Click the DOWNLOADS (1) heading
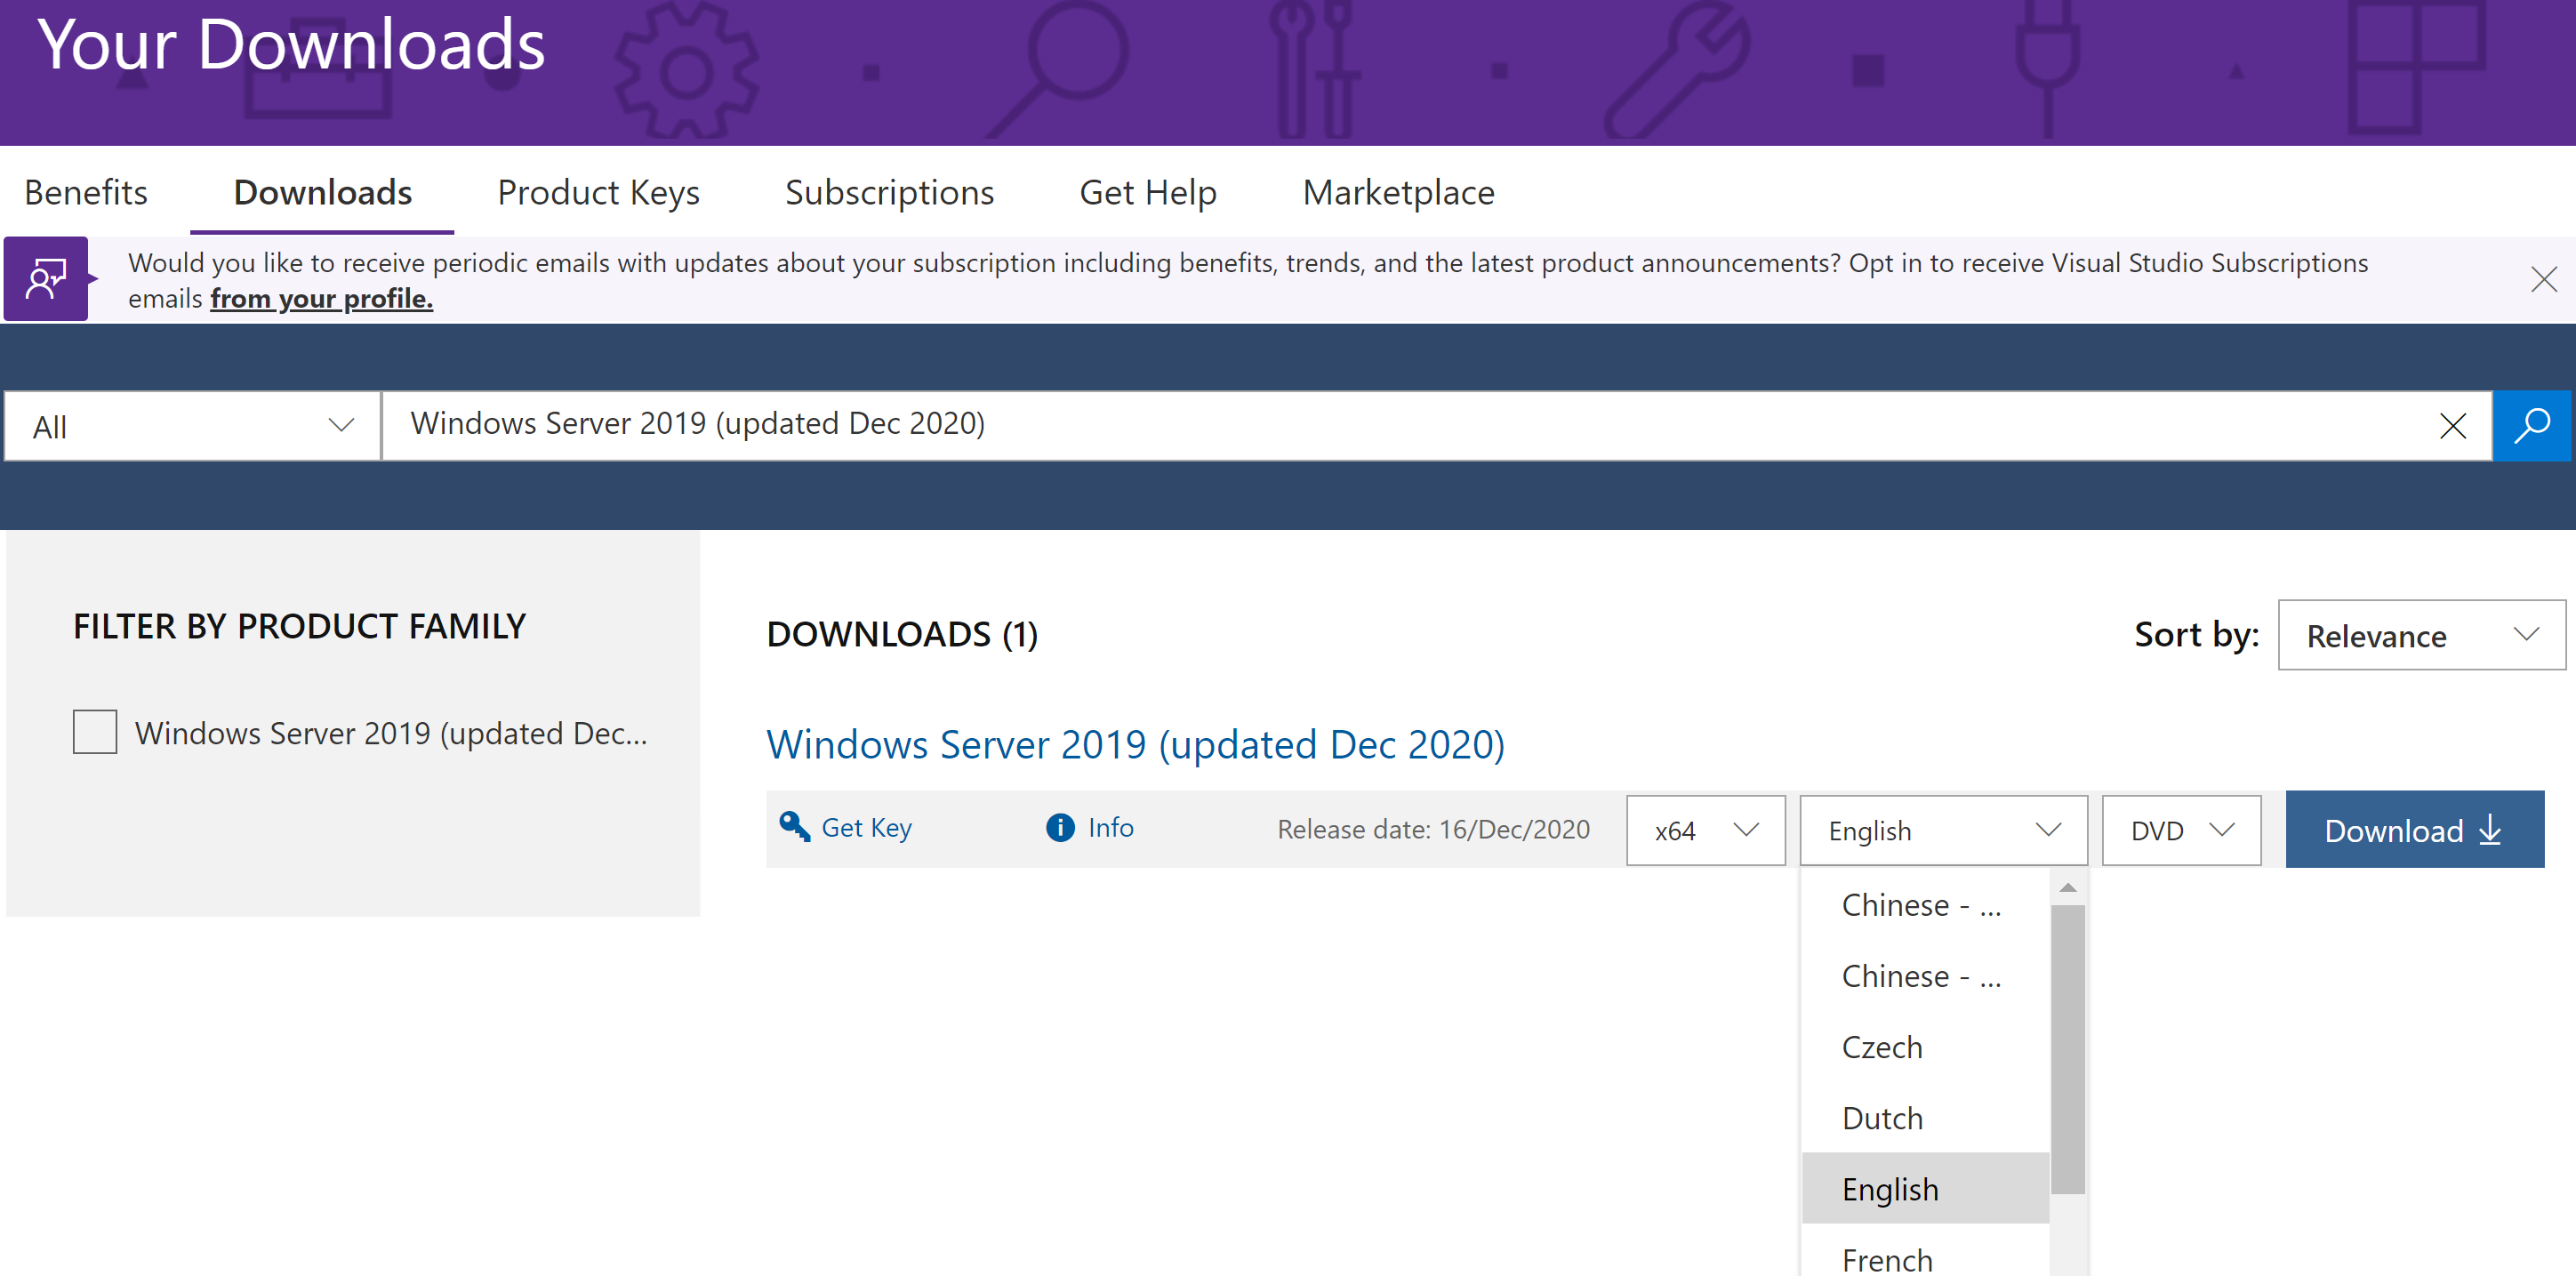This screenshot has height=1276, width=2576. 902,635
